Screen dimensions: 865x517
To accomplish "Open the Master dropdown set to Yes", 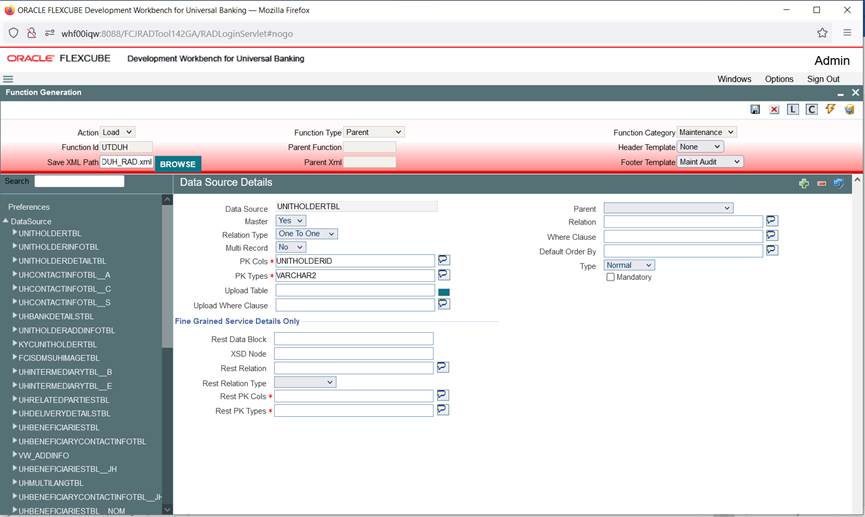I will tap(290, 221).
